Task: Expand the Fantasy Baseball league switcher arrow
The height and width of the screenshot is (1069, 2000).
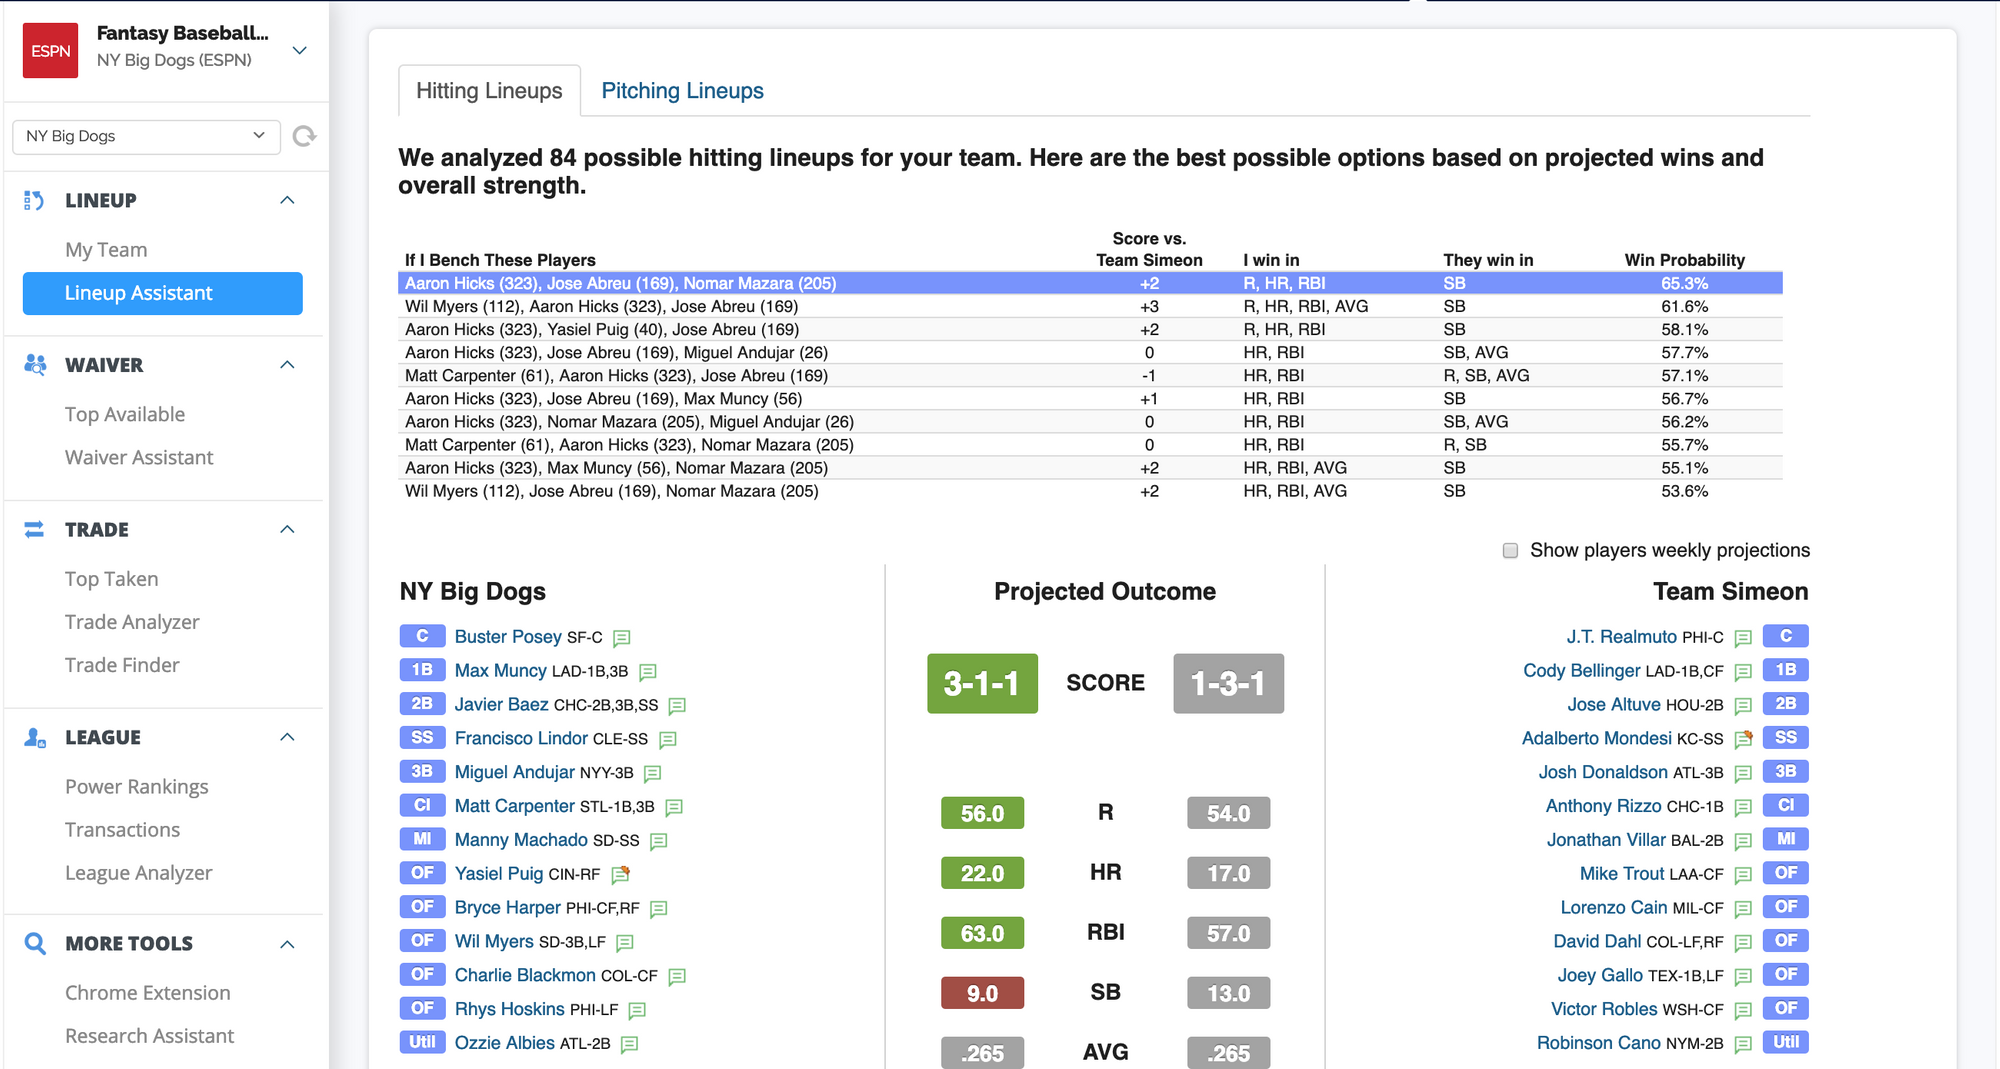Action: tap(299, 50)
